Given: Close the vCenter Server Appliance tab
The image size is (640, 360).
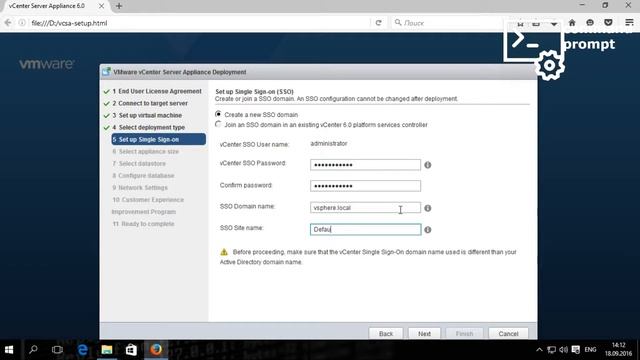Looking at the screenshot, I should (x=101, y=6).
